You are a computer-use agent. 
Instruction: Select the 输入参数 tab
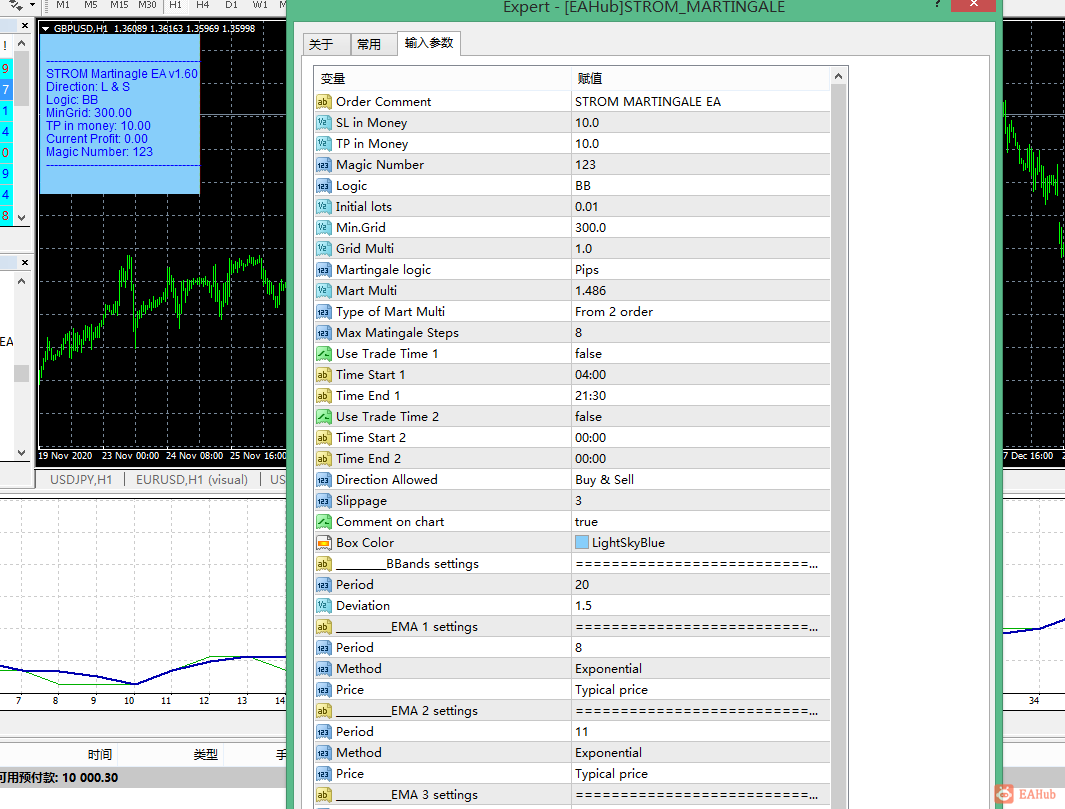[x=429, y=43]
